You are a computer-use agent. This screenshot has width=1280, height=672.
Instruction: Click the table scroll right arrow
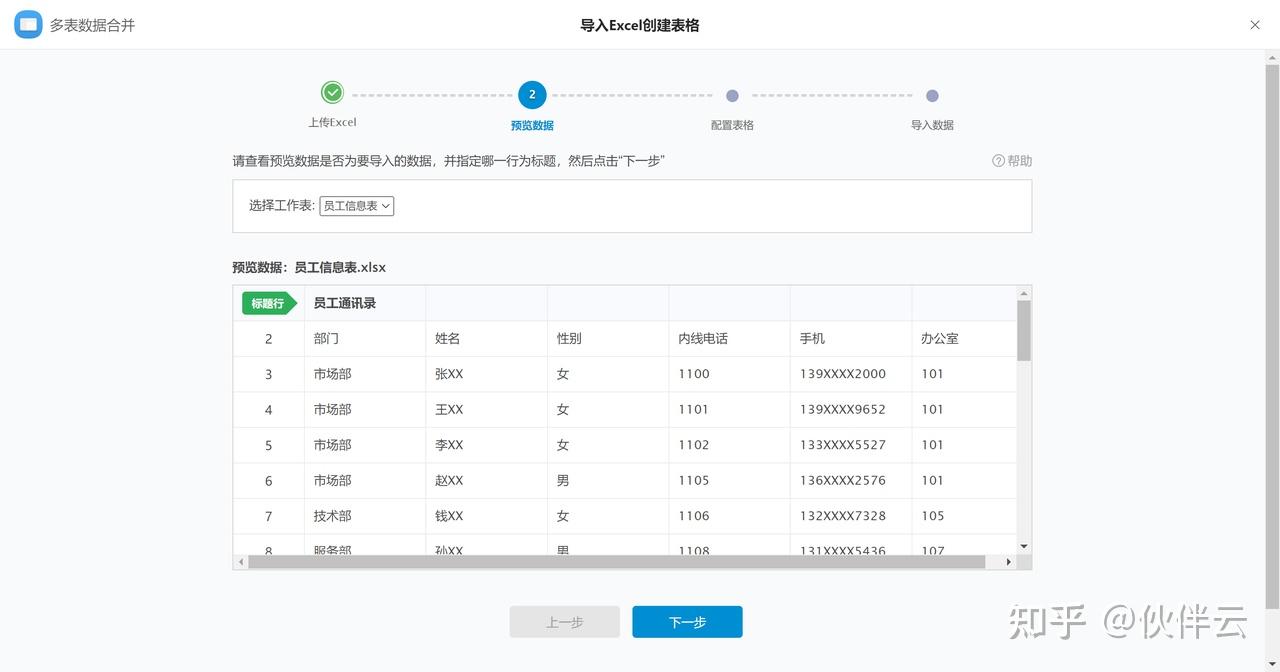[1009, 562]
